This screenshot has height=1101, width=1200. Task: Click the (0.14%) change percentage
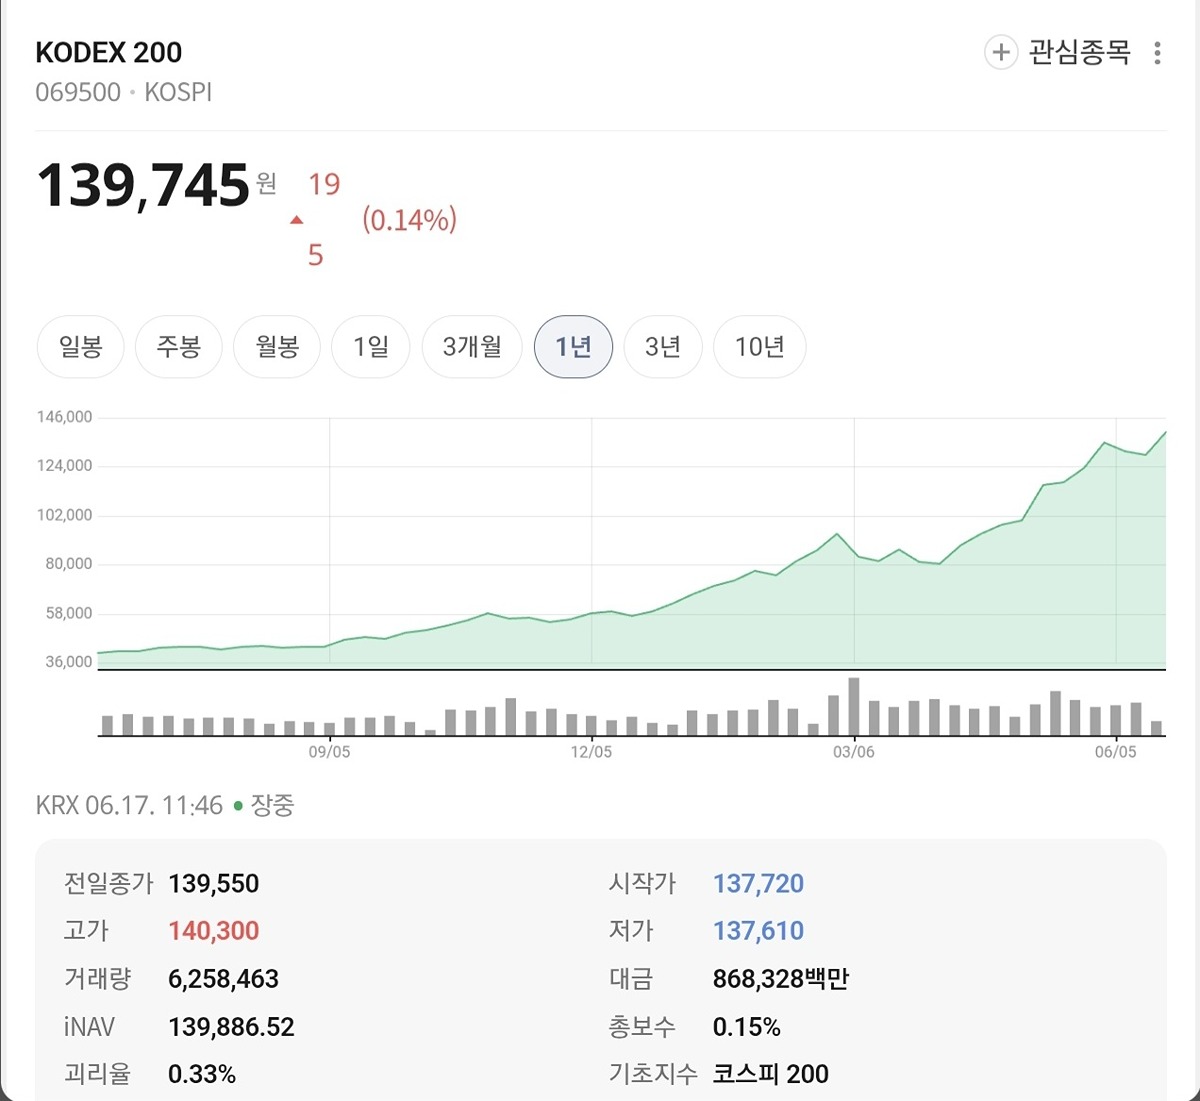tap(409, 220)
